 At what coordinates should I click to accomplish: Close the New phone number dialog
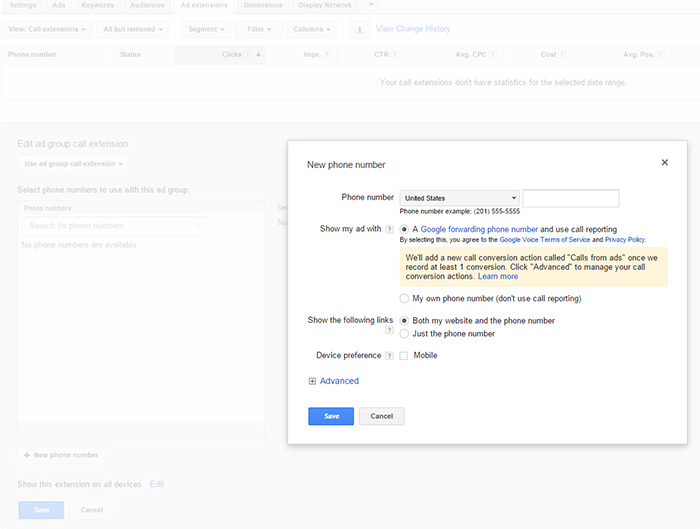(665, 162)
